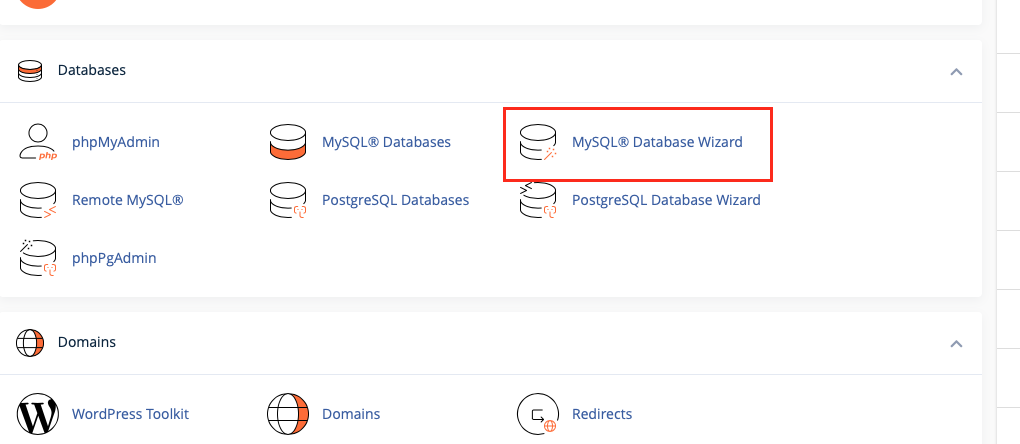Collapse the Databases section chevron

click(x=956, y=72)
